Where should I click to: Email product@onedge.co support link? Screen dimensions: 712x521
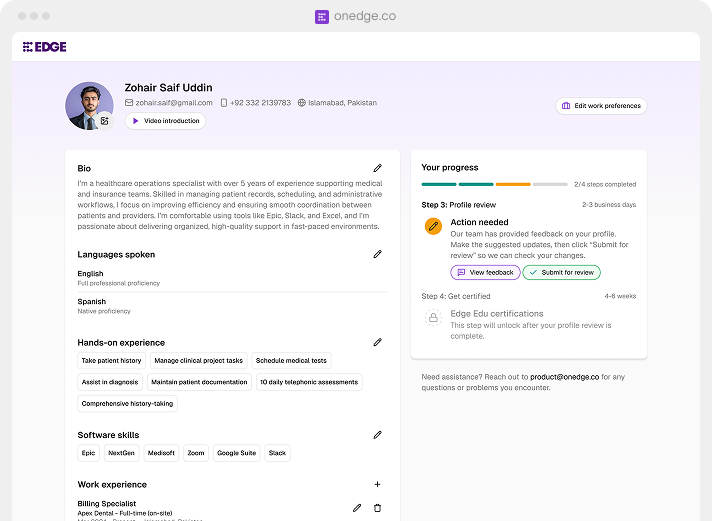coord(564,377)
